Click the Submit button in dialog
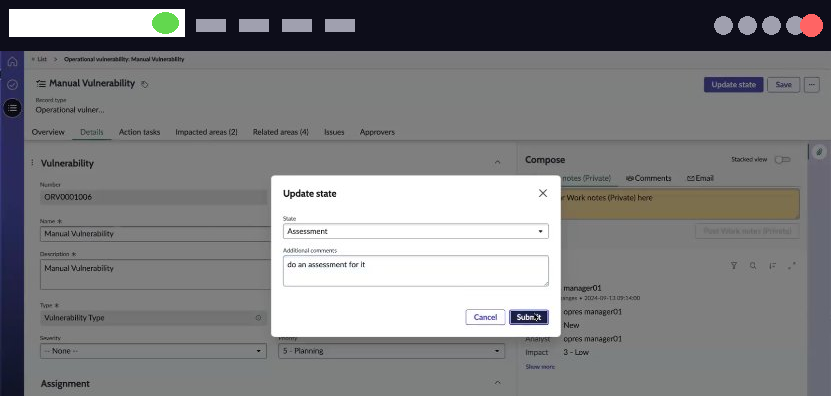 [x=529, y=317]
